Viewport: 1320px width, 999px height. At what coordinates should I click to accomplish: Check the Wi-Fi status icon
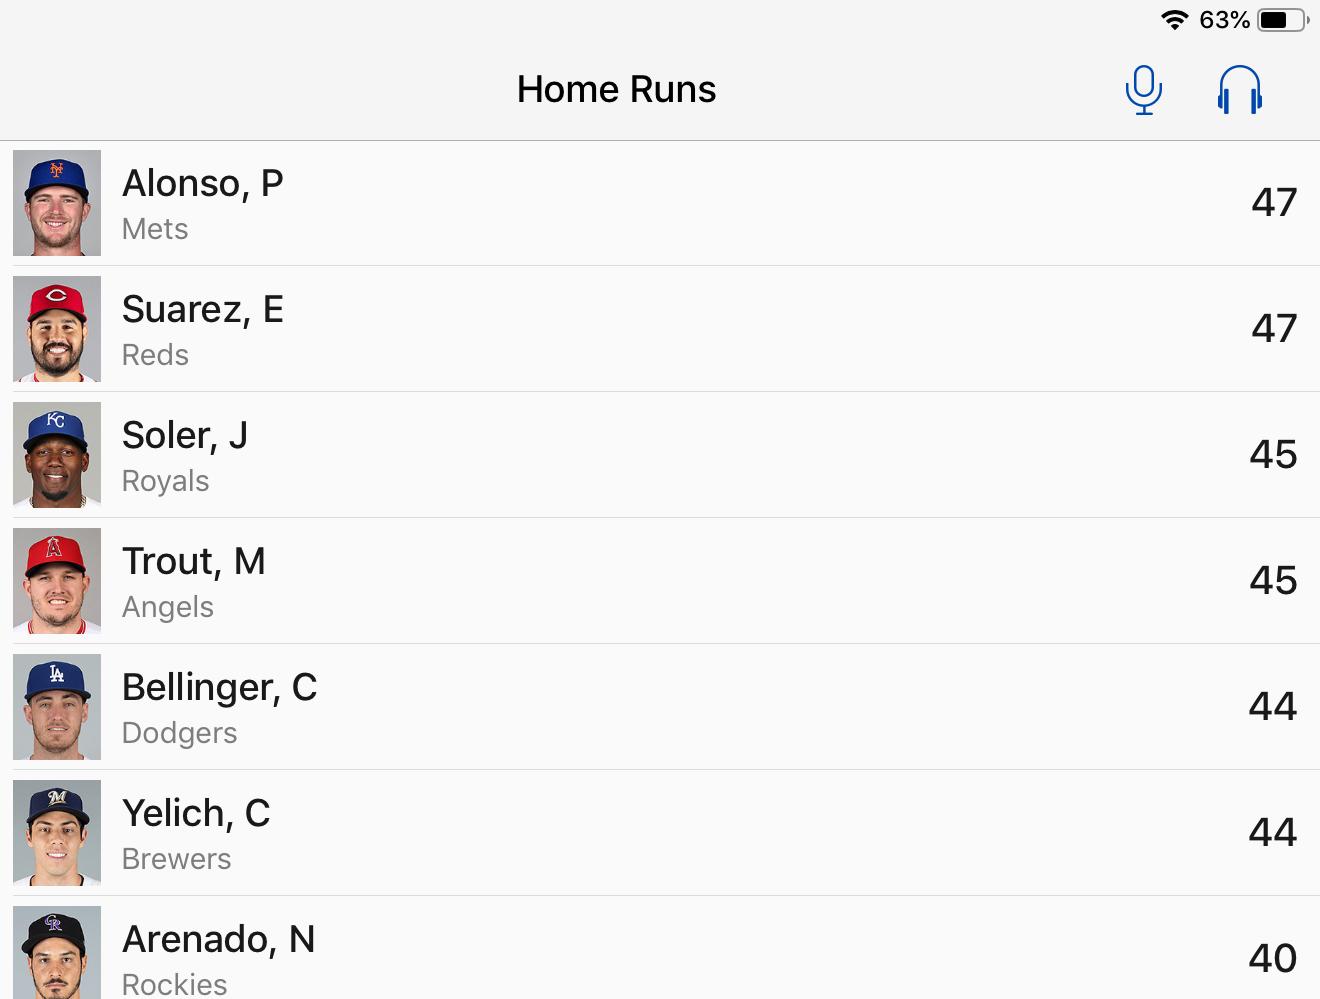point(1174,20)
